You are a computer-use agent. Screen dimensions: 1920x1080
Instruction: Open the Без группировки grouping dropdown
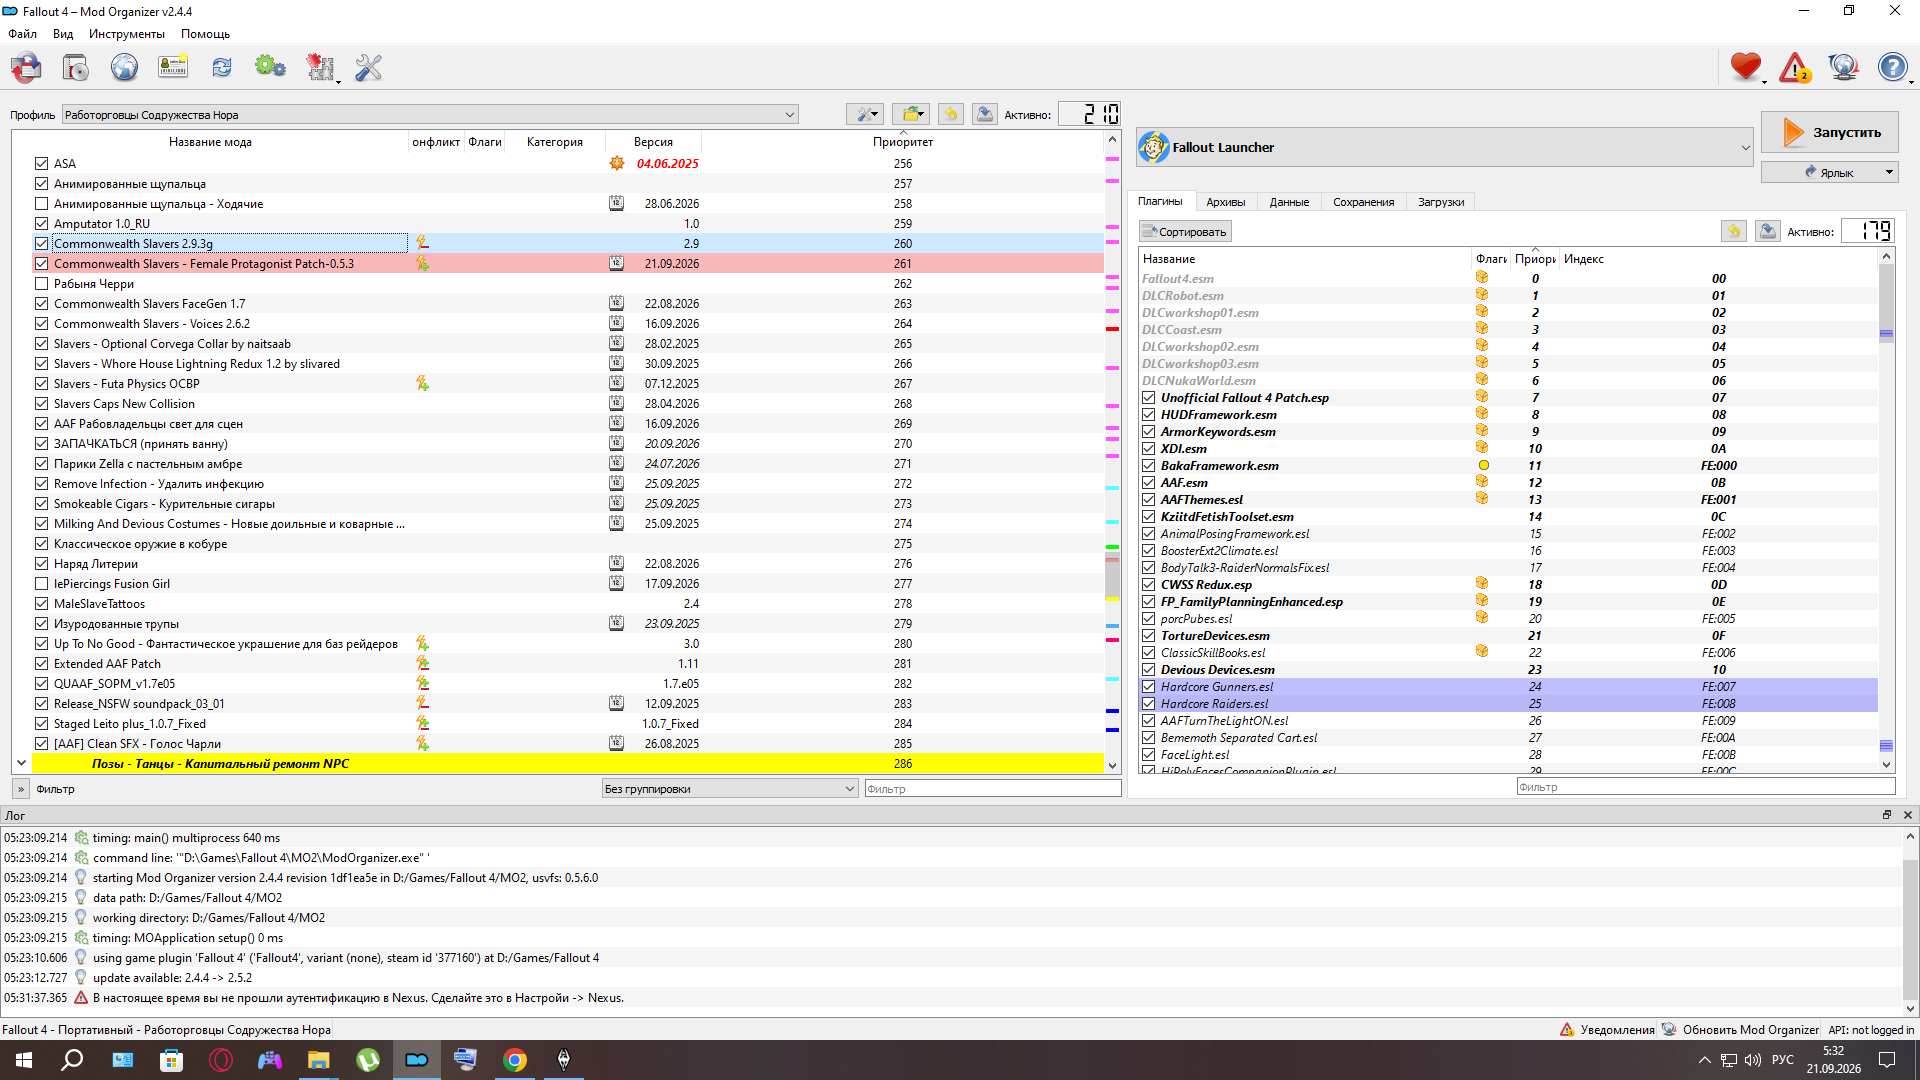click(x=730, y=788)
